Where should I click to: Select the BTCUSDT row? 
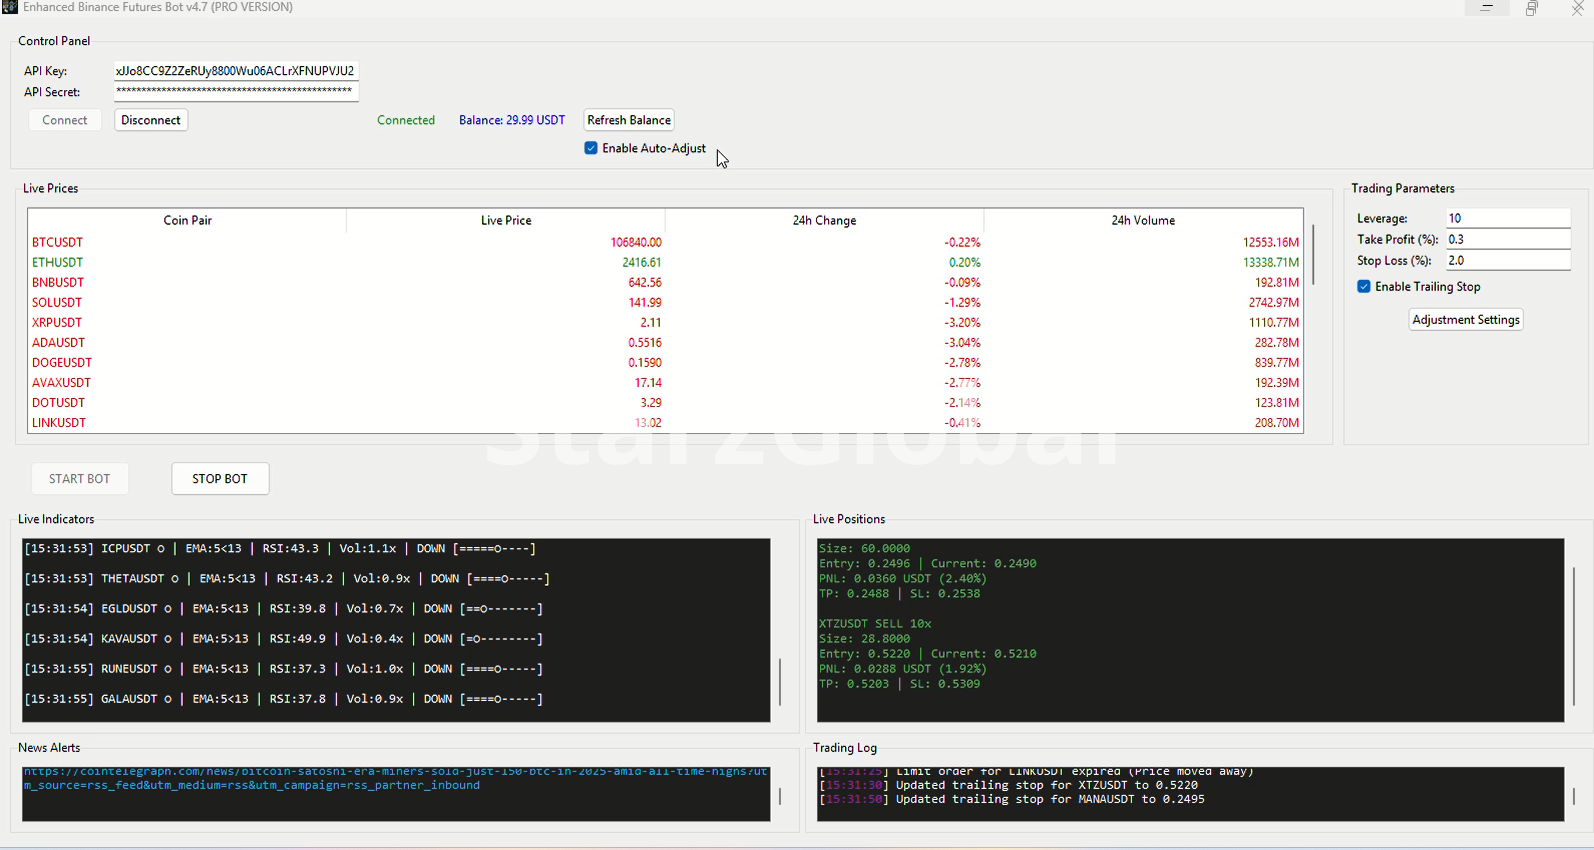[665, 242]
